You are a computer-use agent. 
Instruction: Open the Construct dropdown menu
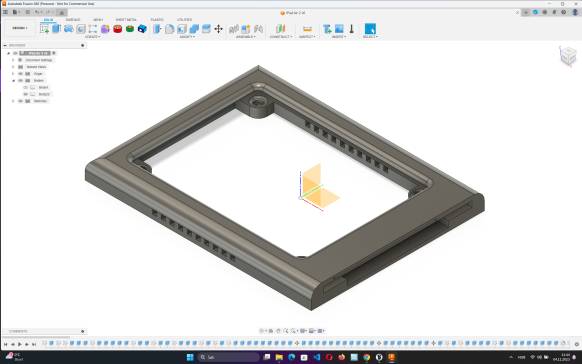281,37
